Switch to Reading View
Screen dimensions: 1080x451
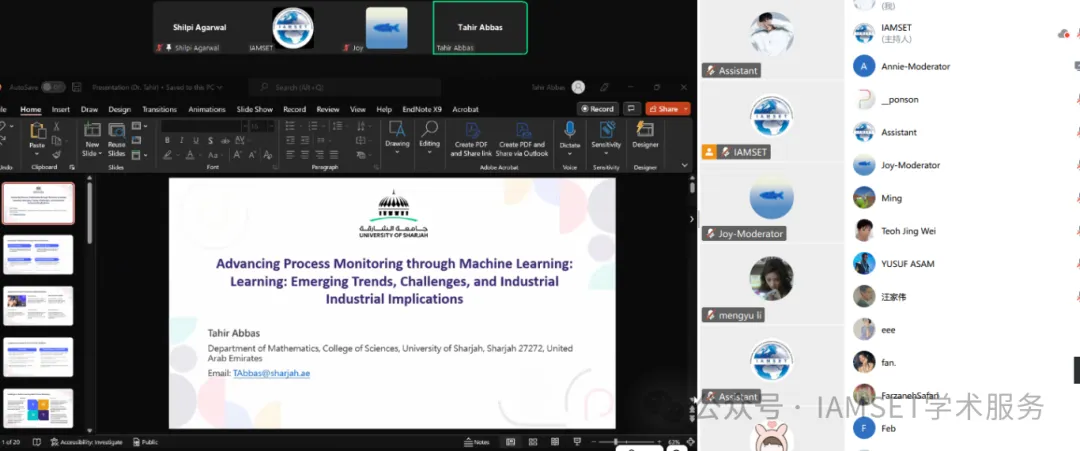pyautogui.click(x=554, y=442)
